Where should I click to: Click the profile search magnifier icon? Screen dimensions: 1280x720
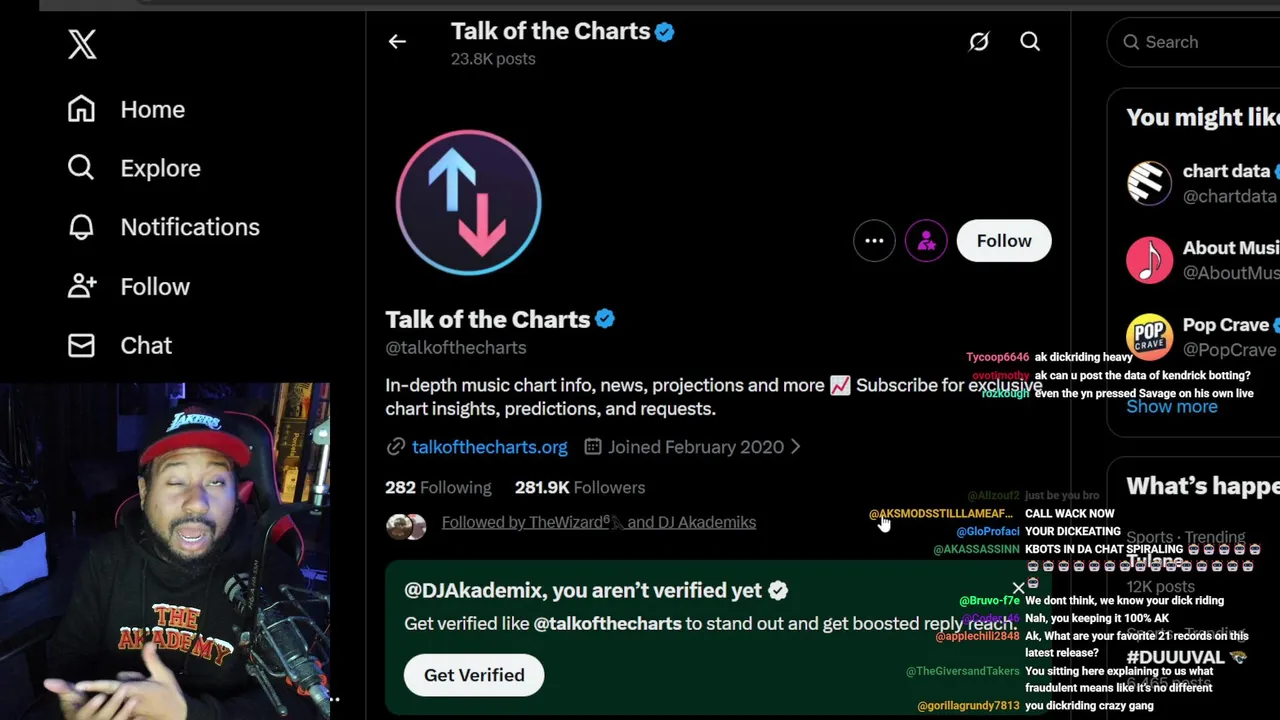click(x=1030, y=42)
